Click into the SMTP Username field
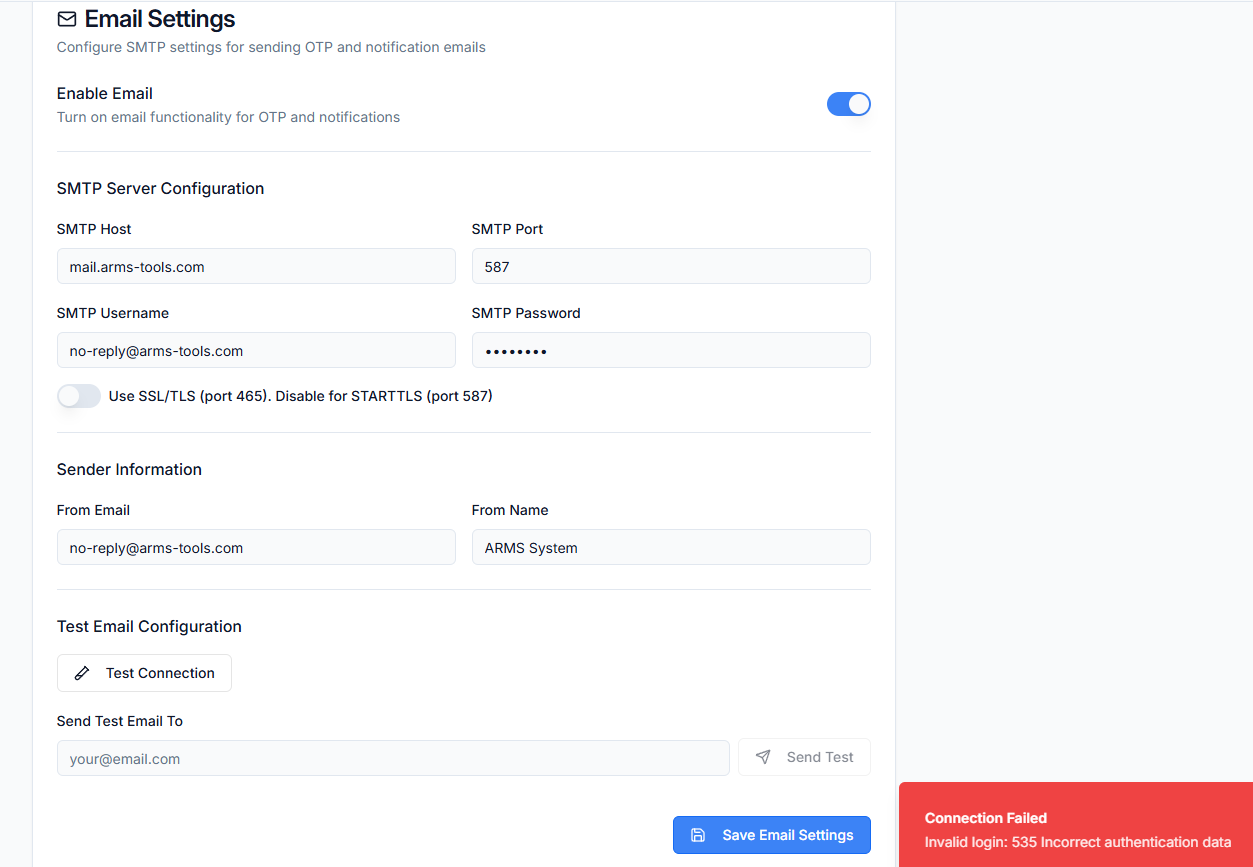This screenshot has height=867, width=1253. click(x=256, y=351)
